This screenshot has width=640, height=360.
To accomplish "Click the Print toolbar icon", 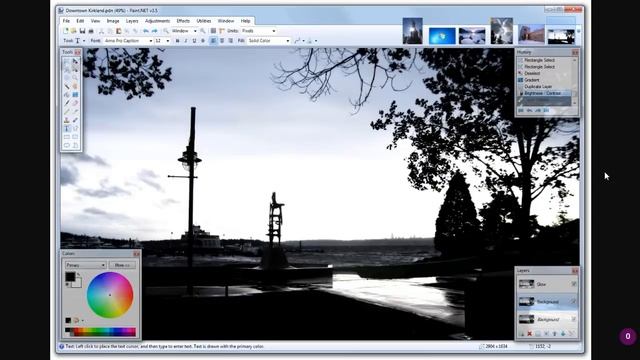I will coord(91,31).
